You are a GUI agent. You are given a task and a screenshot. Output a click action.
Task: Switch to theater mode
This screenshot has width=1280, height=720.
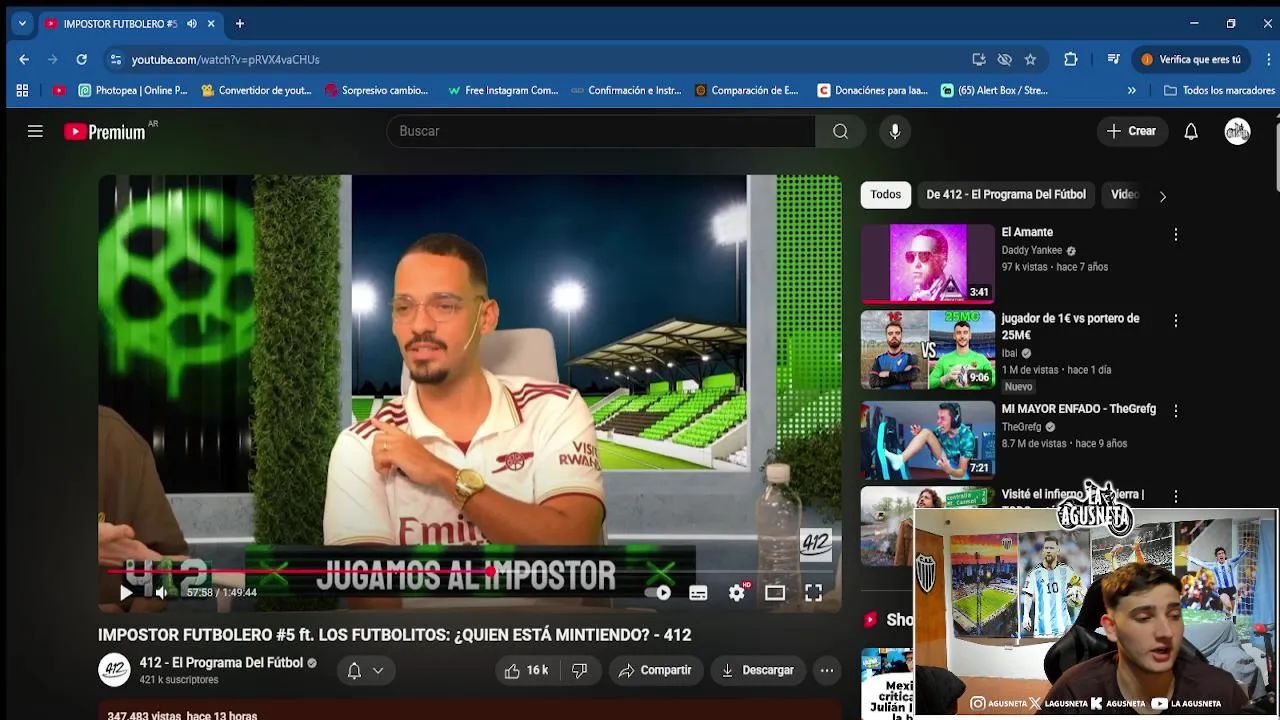point(775,593)
